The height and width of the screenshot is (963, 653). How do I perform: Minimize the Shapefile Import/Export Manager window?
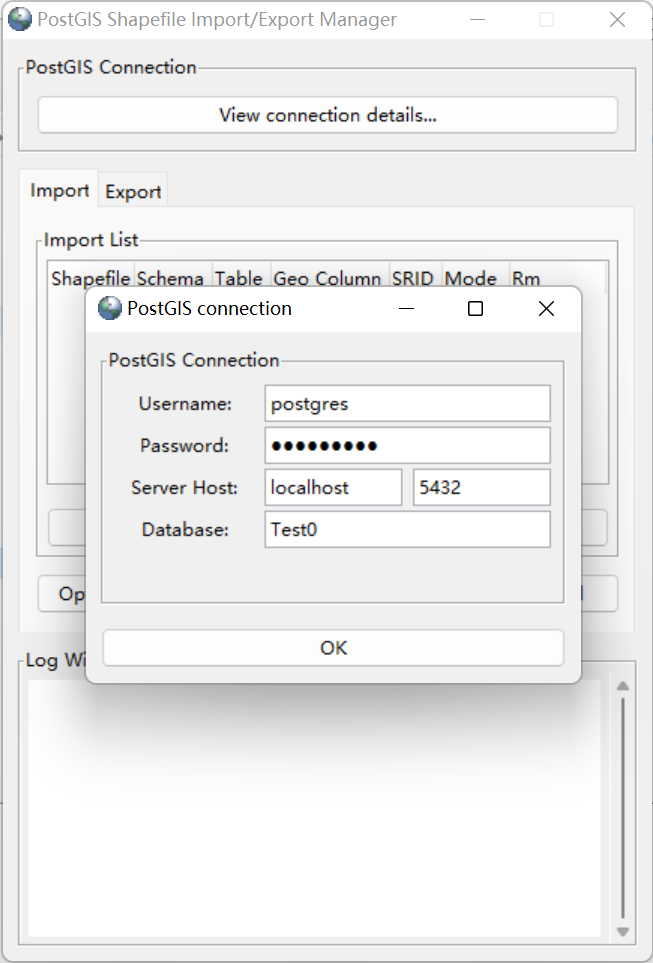(x=477, y=20)
